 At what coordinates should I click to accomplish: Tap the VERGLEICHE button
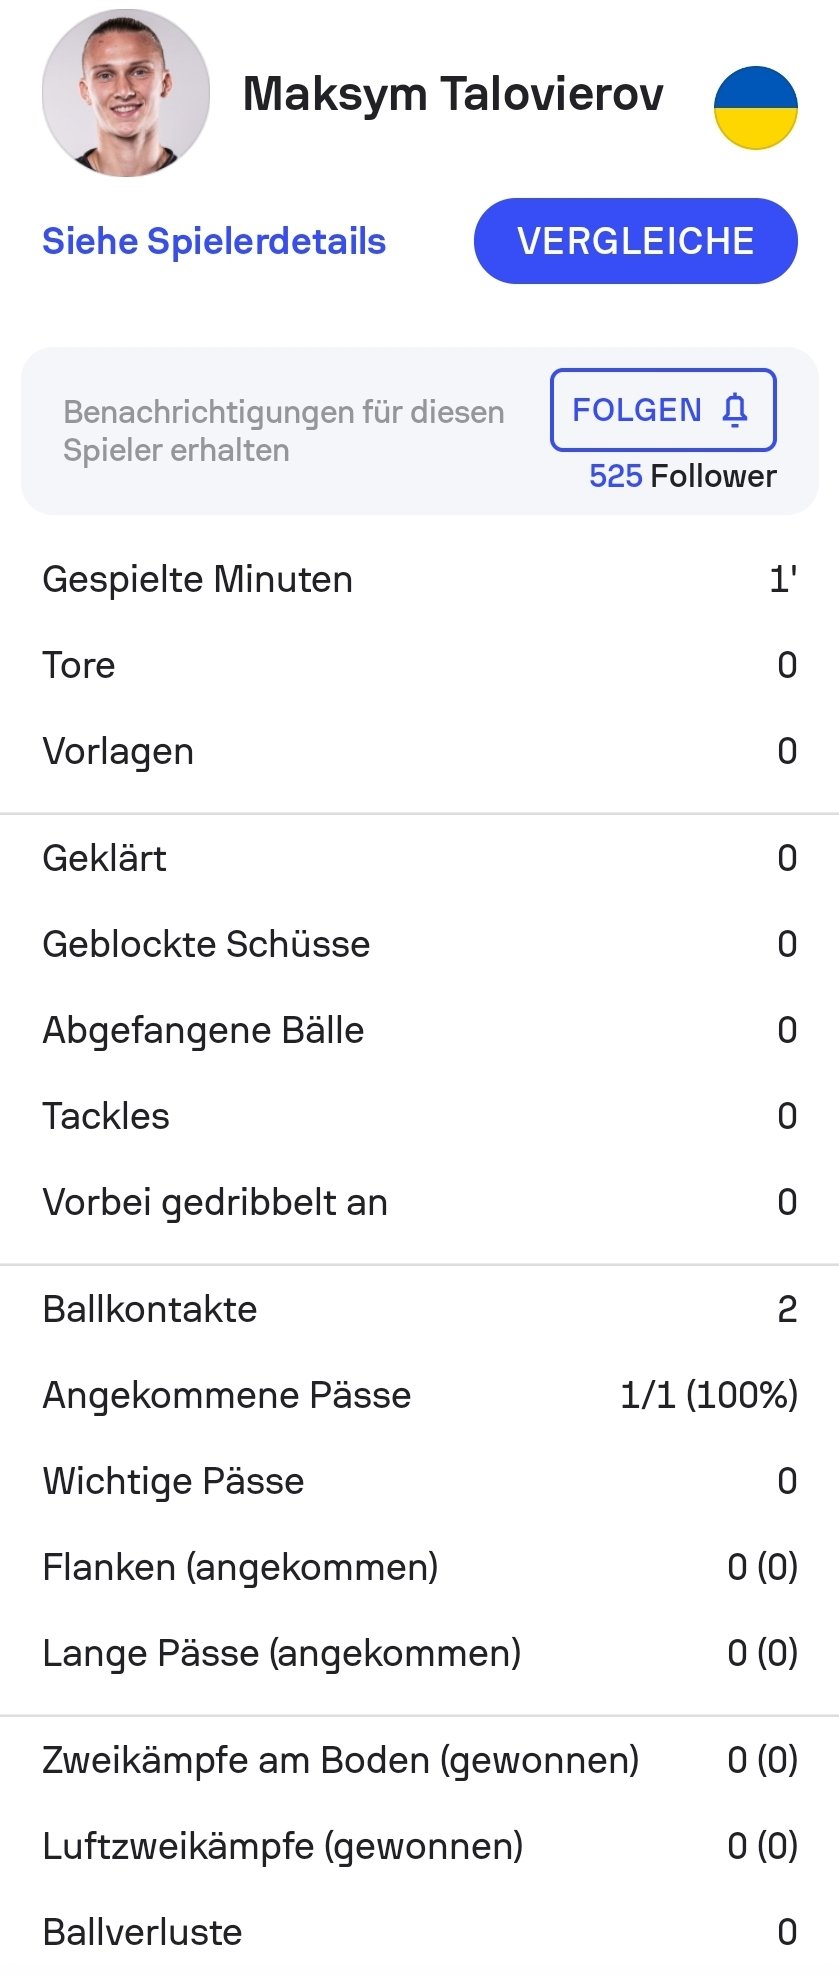pyautogui.click(x=635, y=241)
